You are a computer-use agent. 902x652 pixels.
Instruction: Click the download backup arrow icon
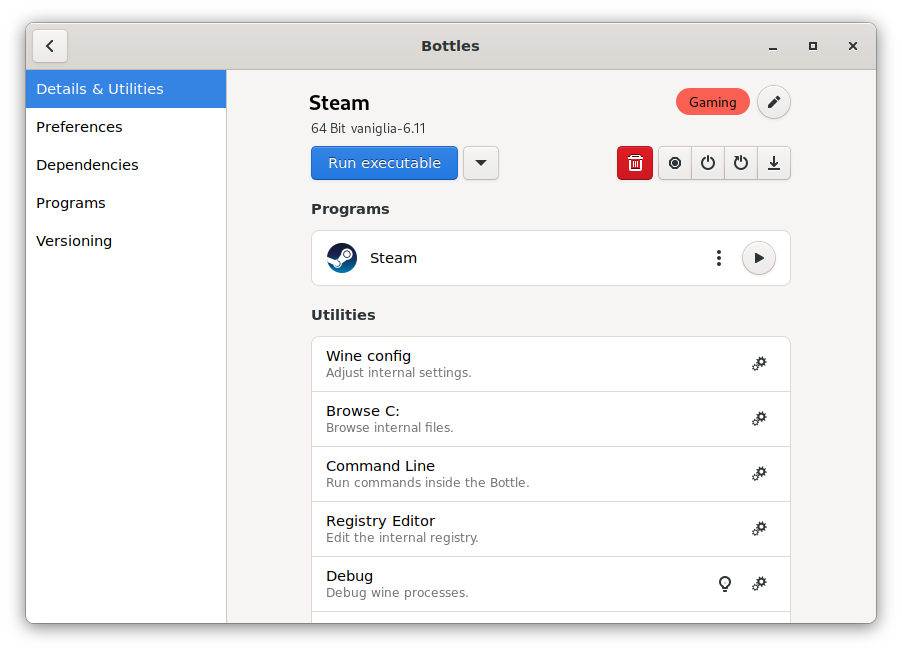click(774, 163)
